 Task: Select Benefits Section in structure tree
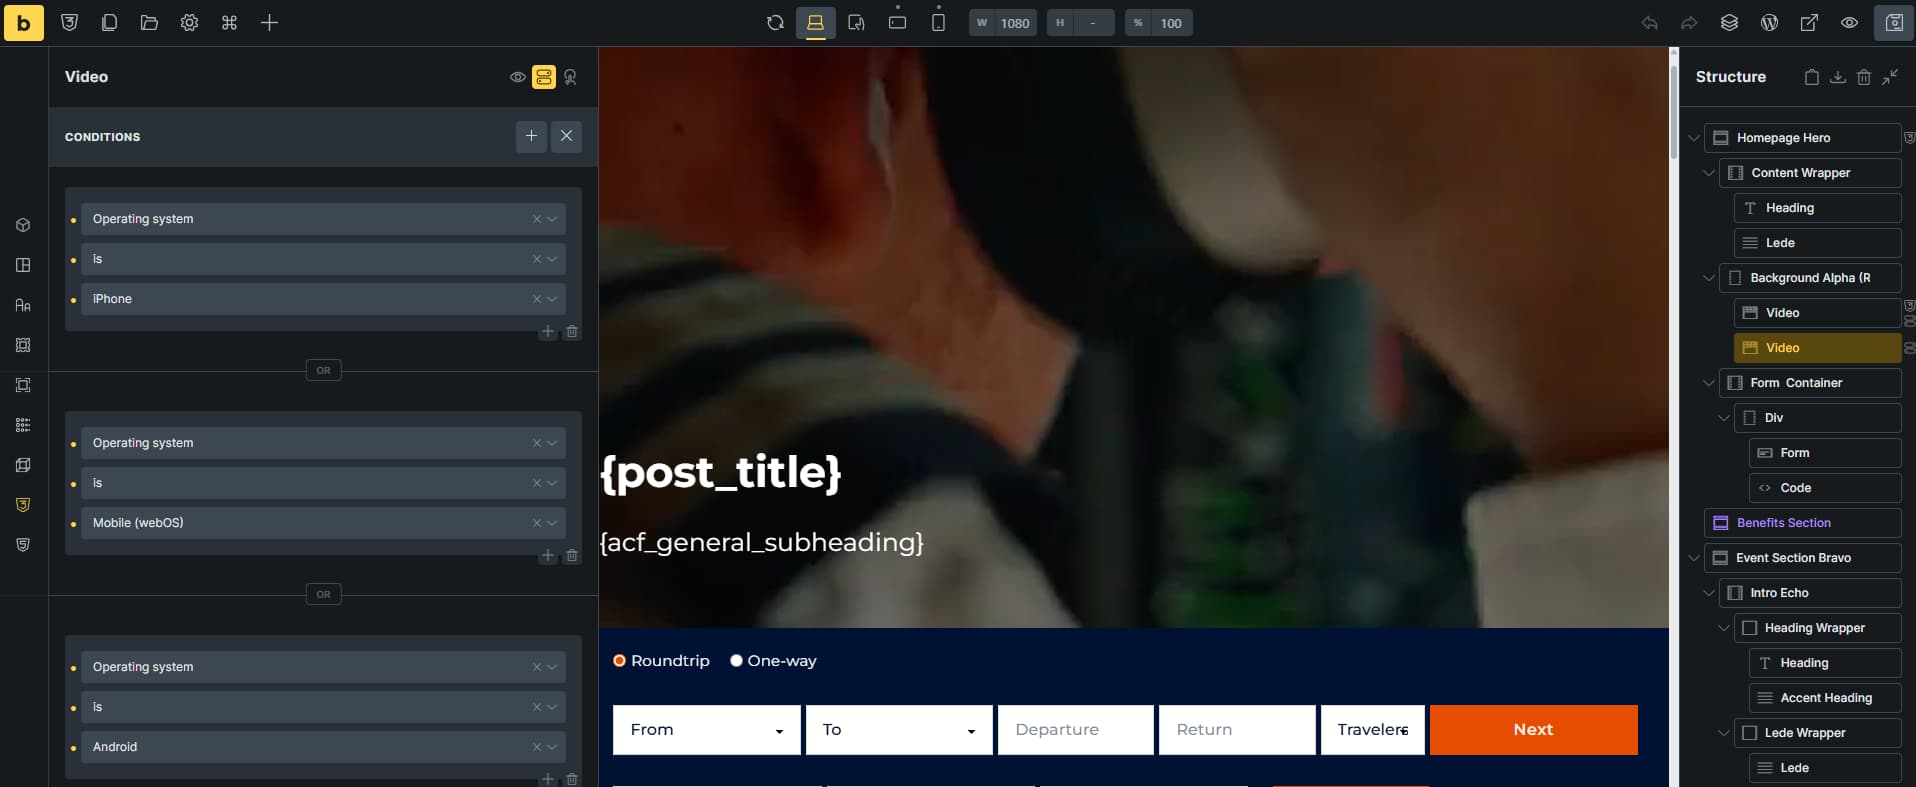pyautogui.click(x=1783, y=523)
